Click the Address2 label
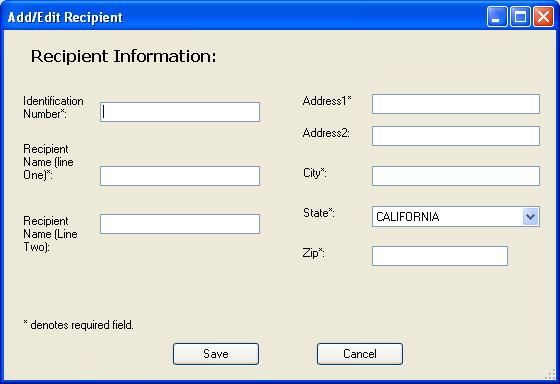The height and width of the screenshot is (384, 560). tap(326, 133)
